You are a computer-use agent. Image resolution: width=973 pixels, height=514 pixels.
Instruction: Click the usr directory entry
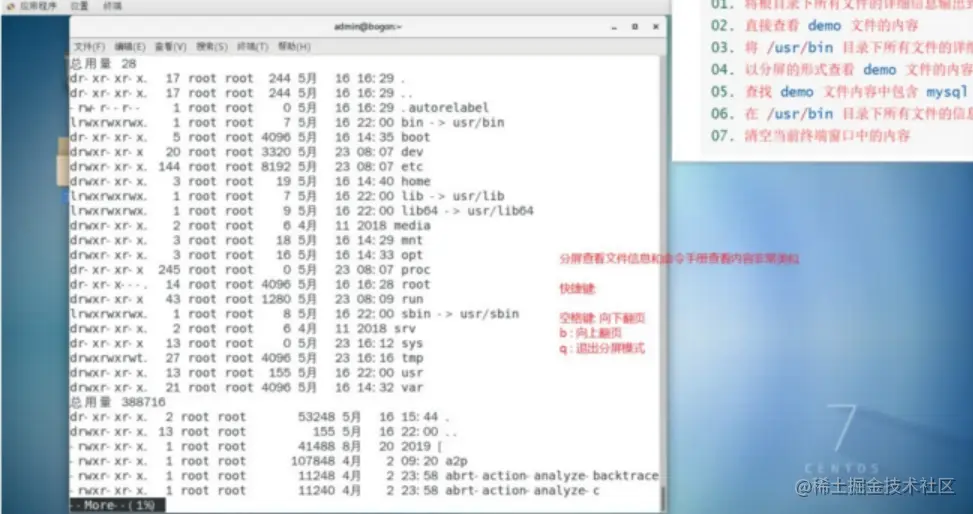(413, 373)
